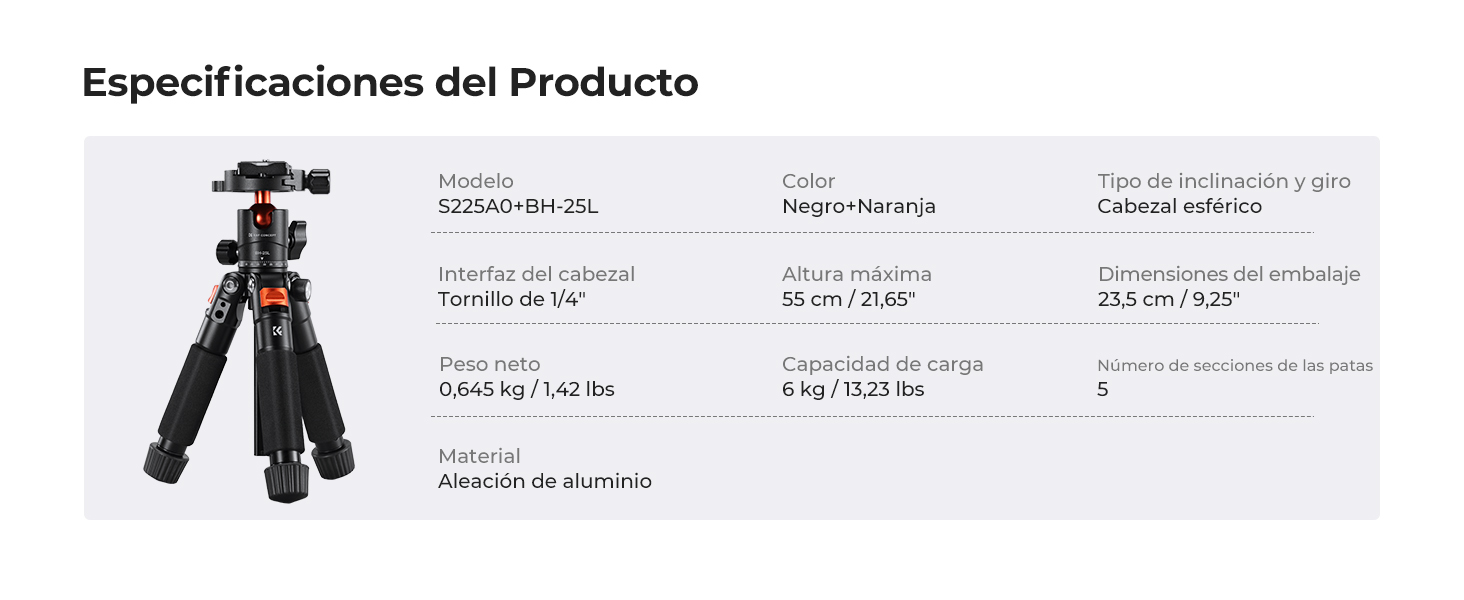
Task: Select the 6 kg / 13,23 lbs load value
Action: click(x=853, y=389)
